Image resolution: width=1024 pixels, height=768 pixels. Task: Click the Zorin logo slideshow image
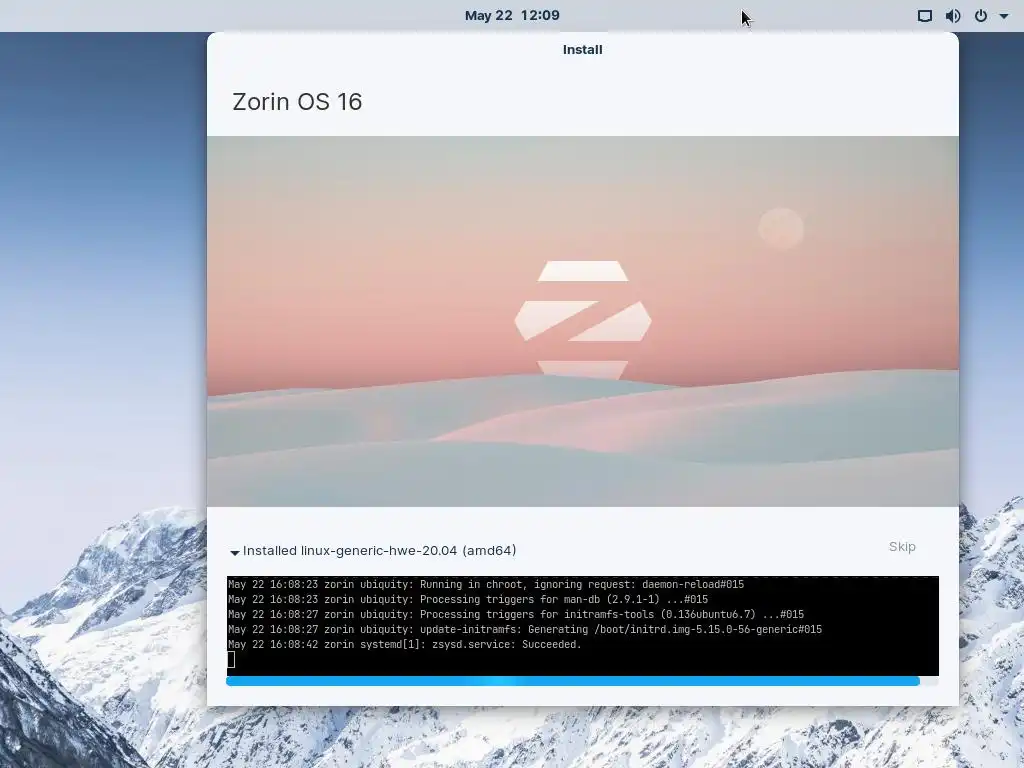[x=583, y=321]
